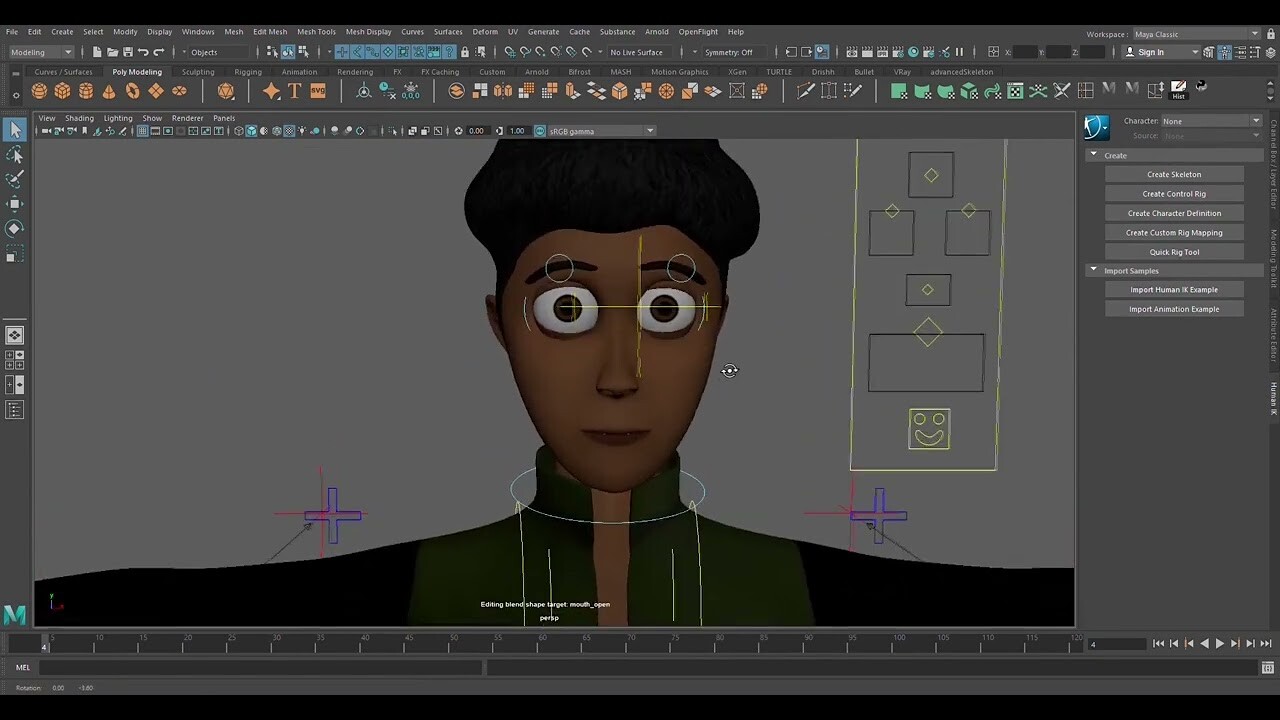Select the Move tool in the left toolbox

click(14, 203)
